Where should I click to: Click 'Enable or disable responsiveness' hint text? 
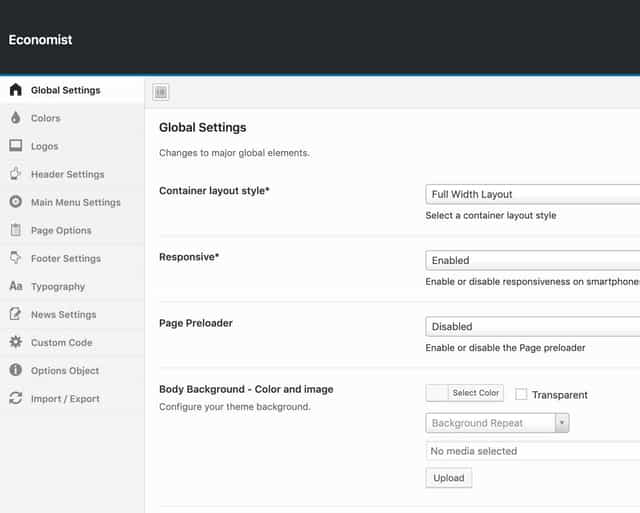[533, 282]
